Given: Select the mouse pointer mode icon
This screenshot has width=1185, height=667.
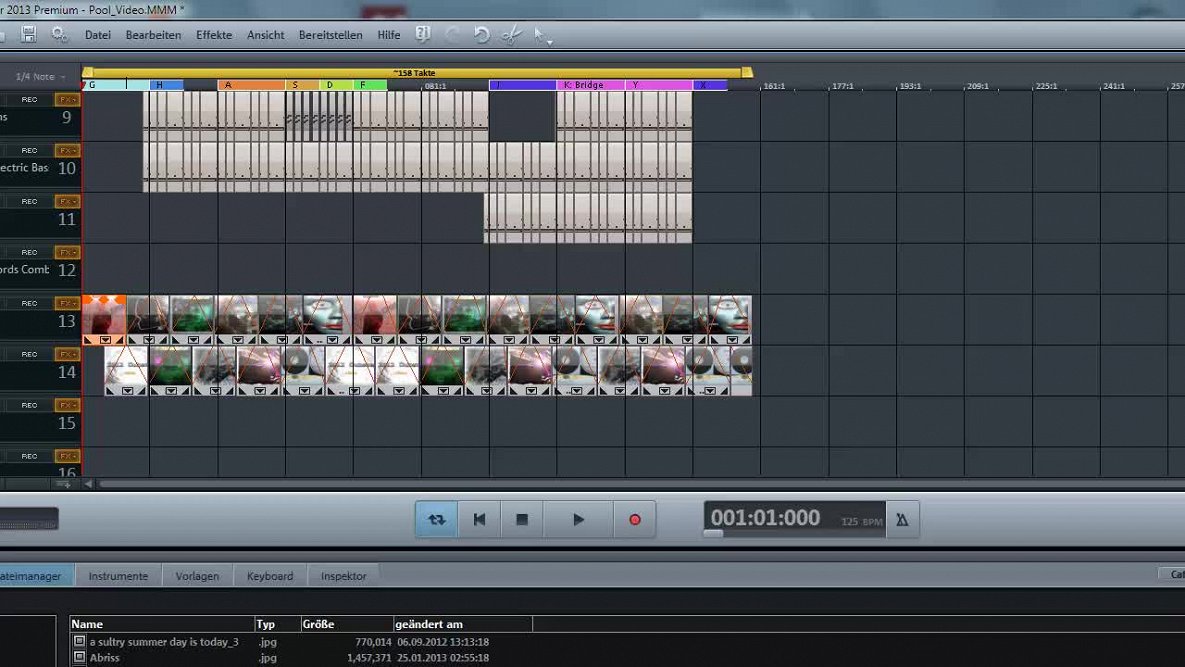Looking at the screenshot, I should coord(537,33).
